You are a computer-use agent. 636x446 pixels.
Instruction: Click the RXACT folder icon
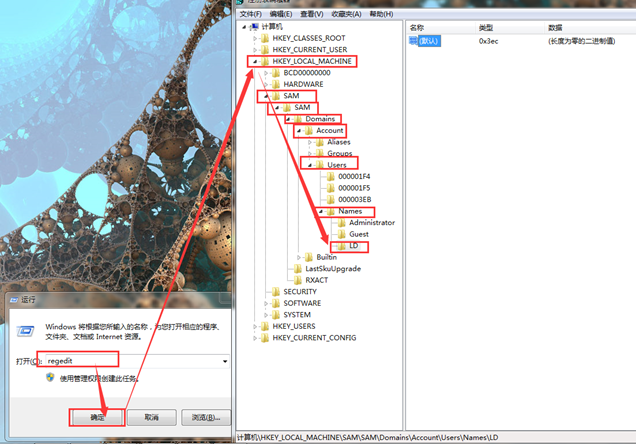tap(298, 280)
